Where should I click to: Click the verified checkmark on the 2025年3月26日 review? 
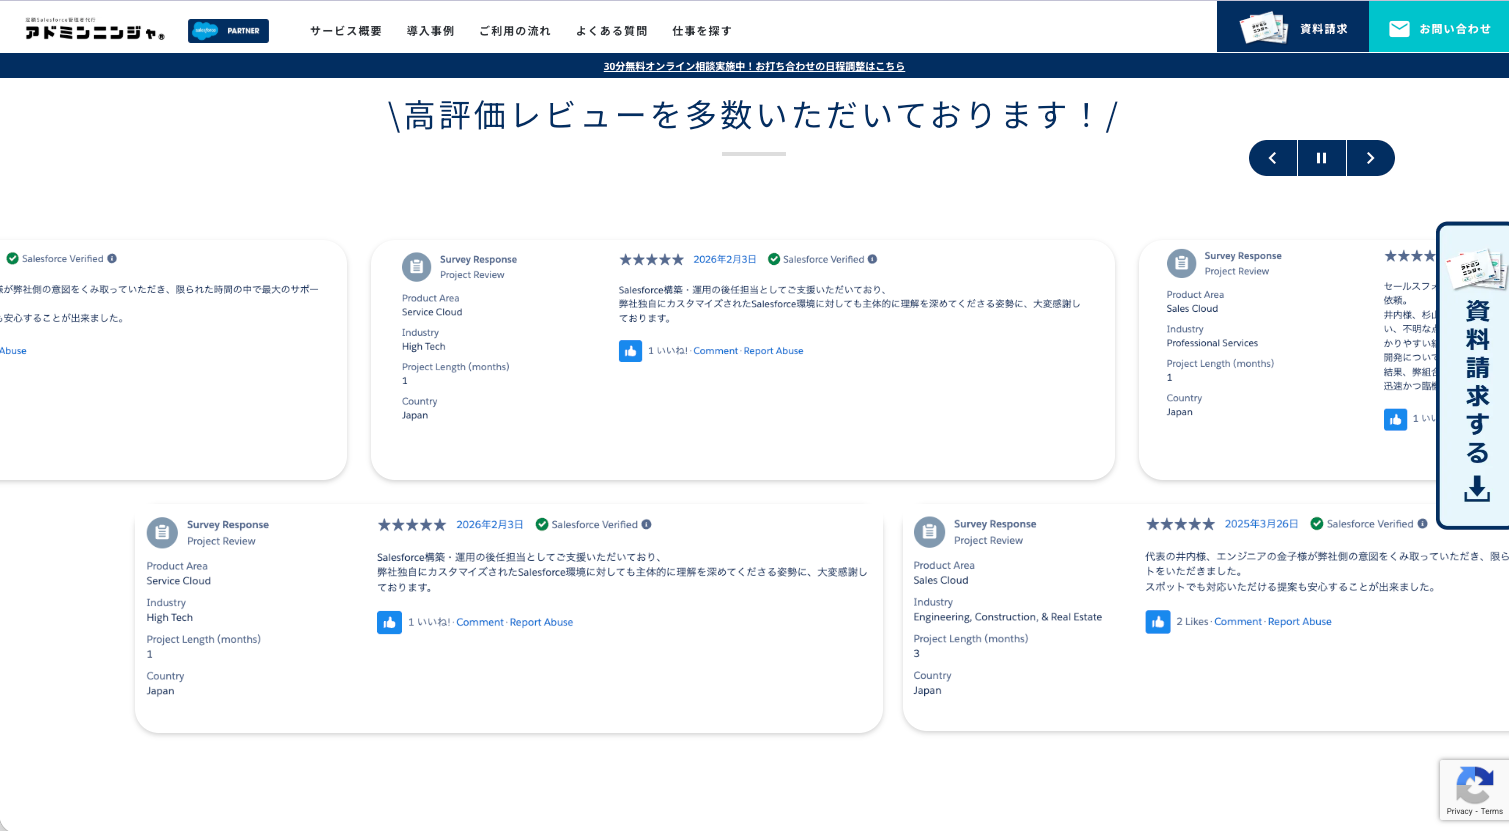[1317, 524]
